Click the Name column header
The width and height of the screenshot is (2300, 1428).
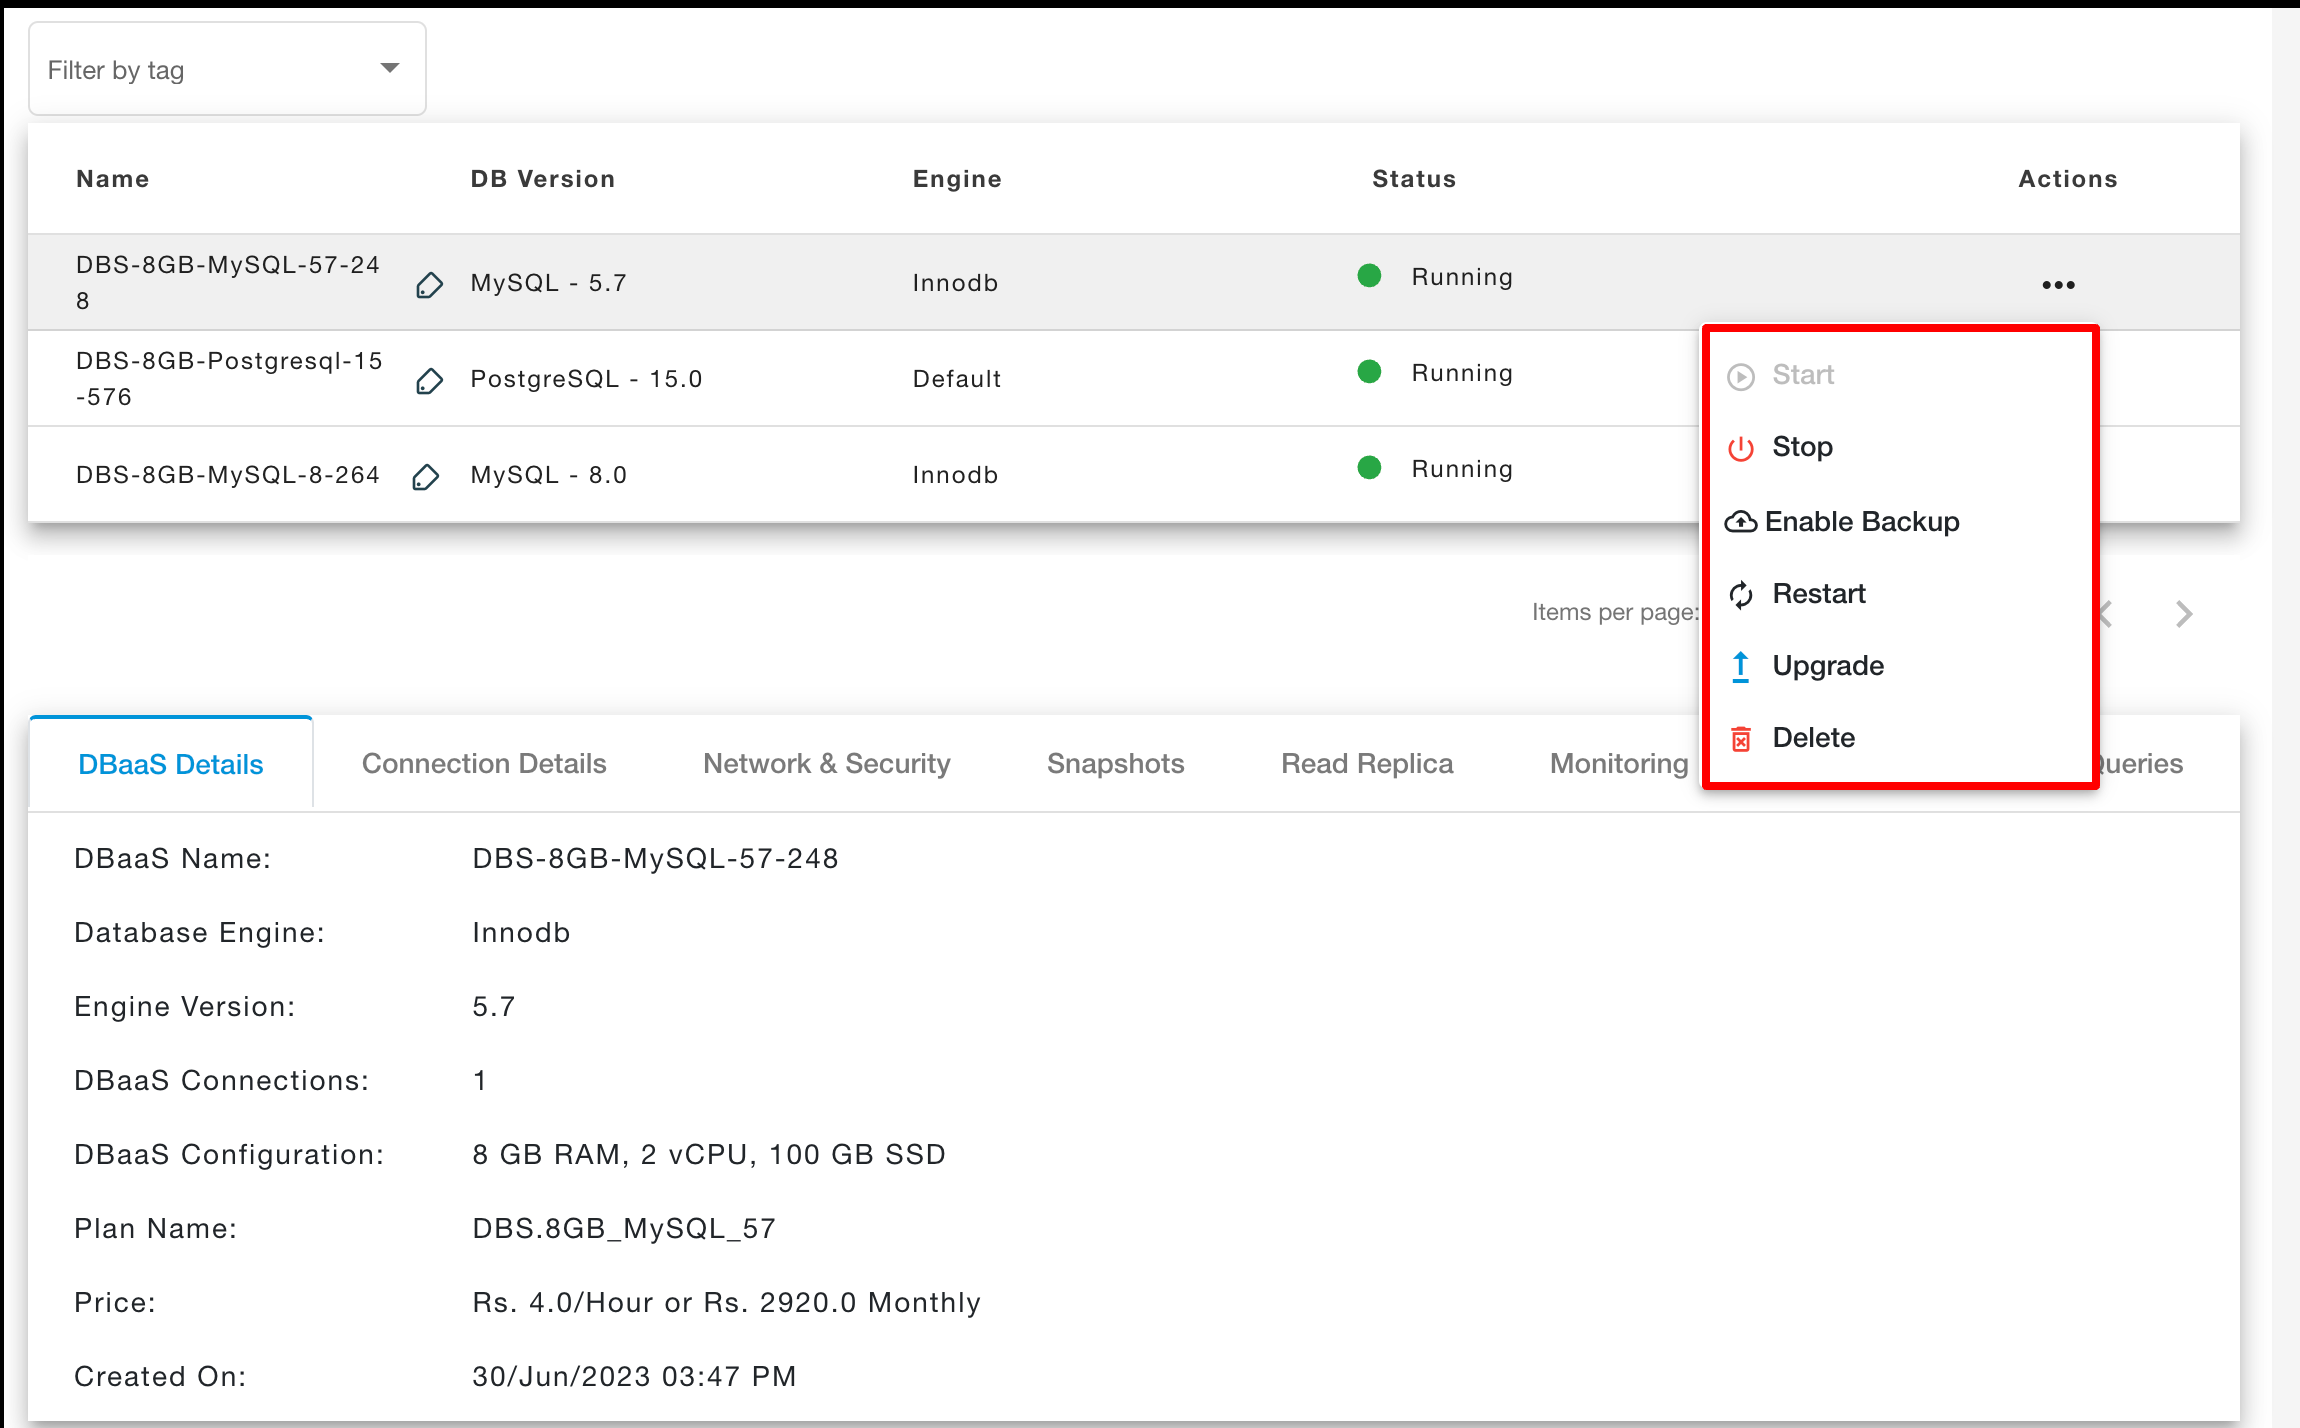pyautogui.click(x=113, y=179)
